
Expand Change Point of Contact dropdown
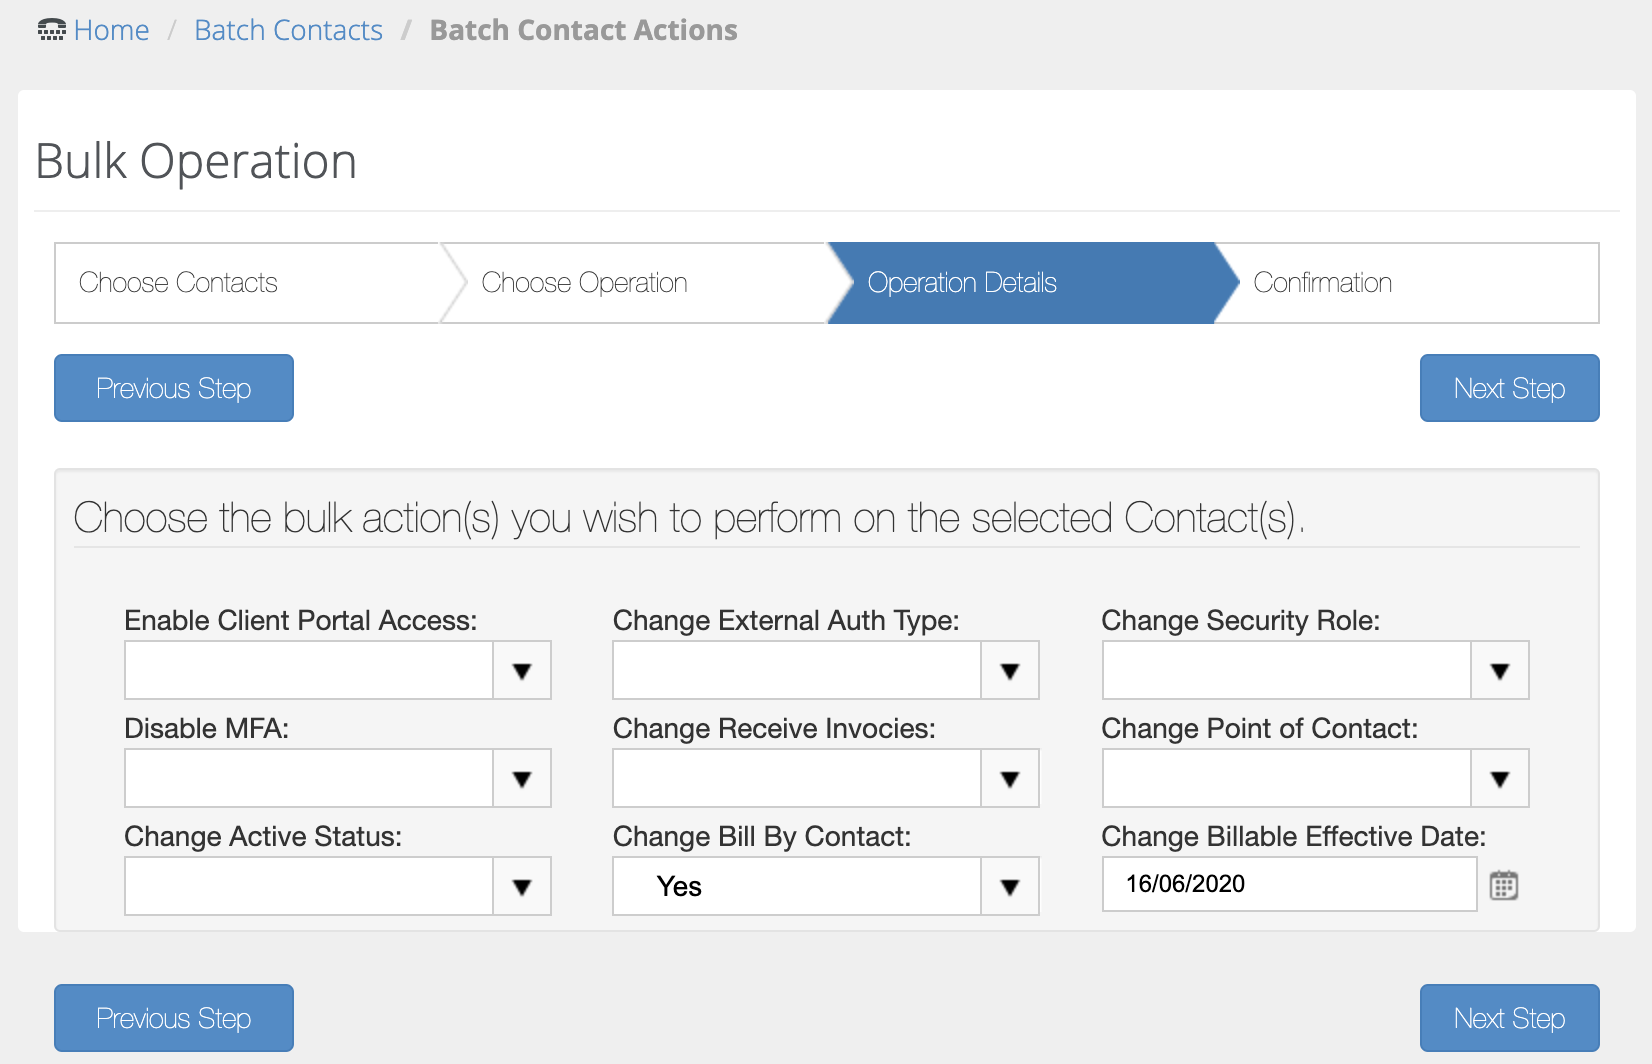1498,778
